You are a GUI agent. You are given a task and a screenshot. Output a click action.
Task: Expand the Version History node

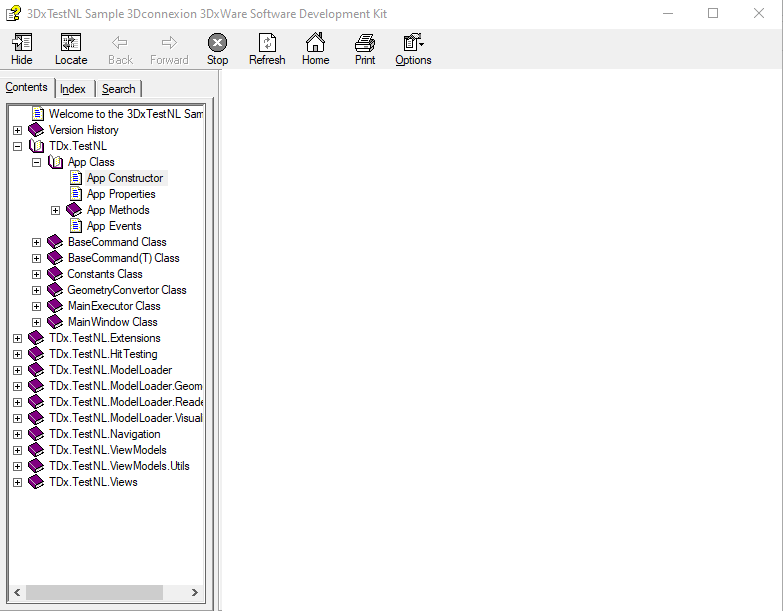17,130
